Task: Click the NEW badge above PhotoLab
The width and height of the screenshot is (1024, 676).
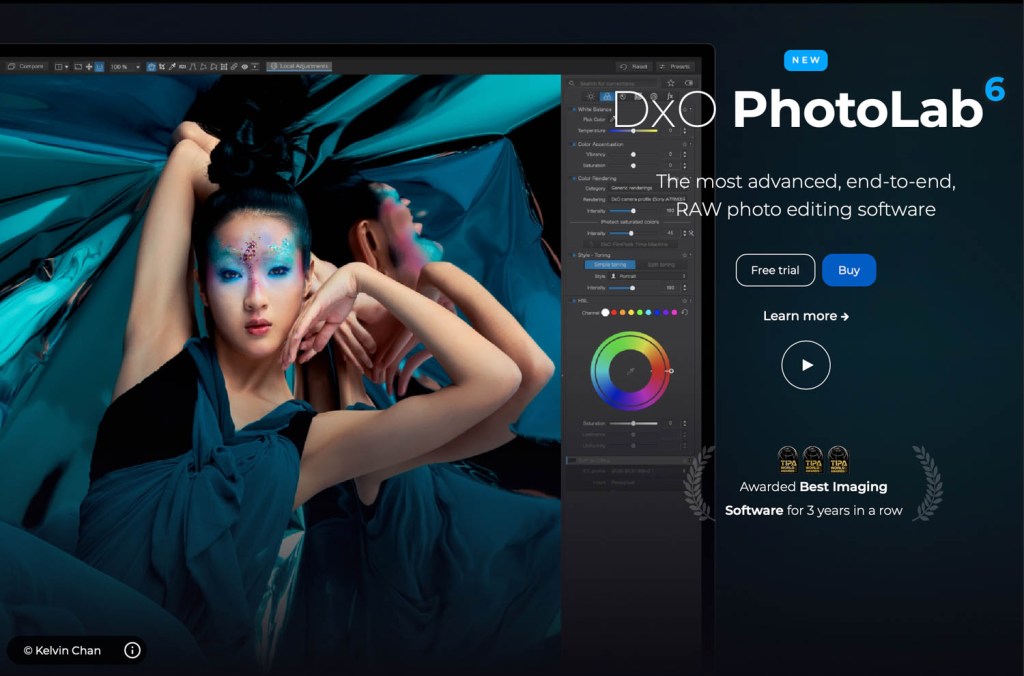Action: pyautogui.click(x=806, y=60)
